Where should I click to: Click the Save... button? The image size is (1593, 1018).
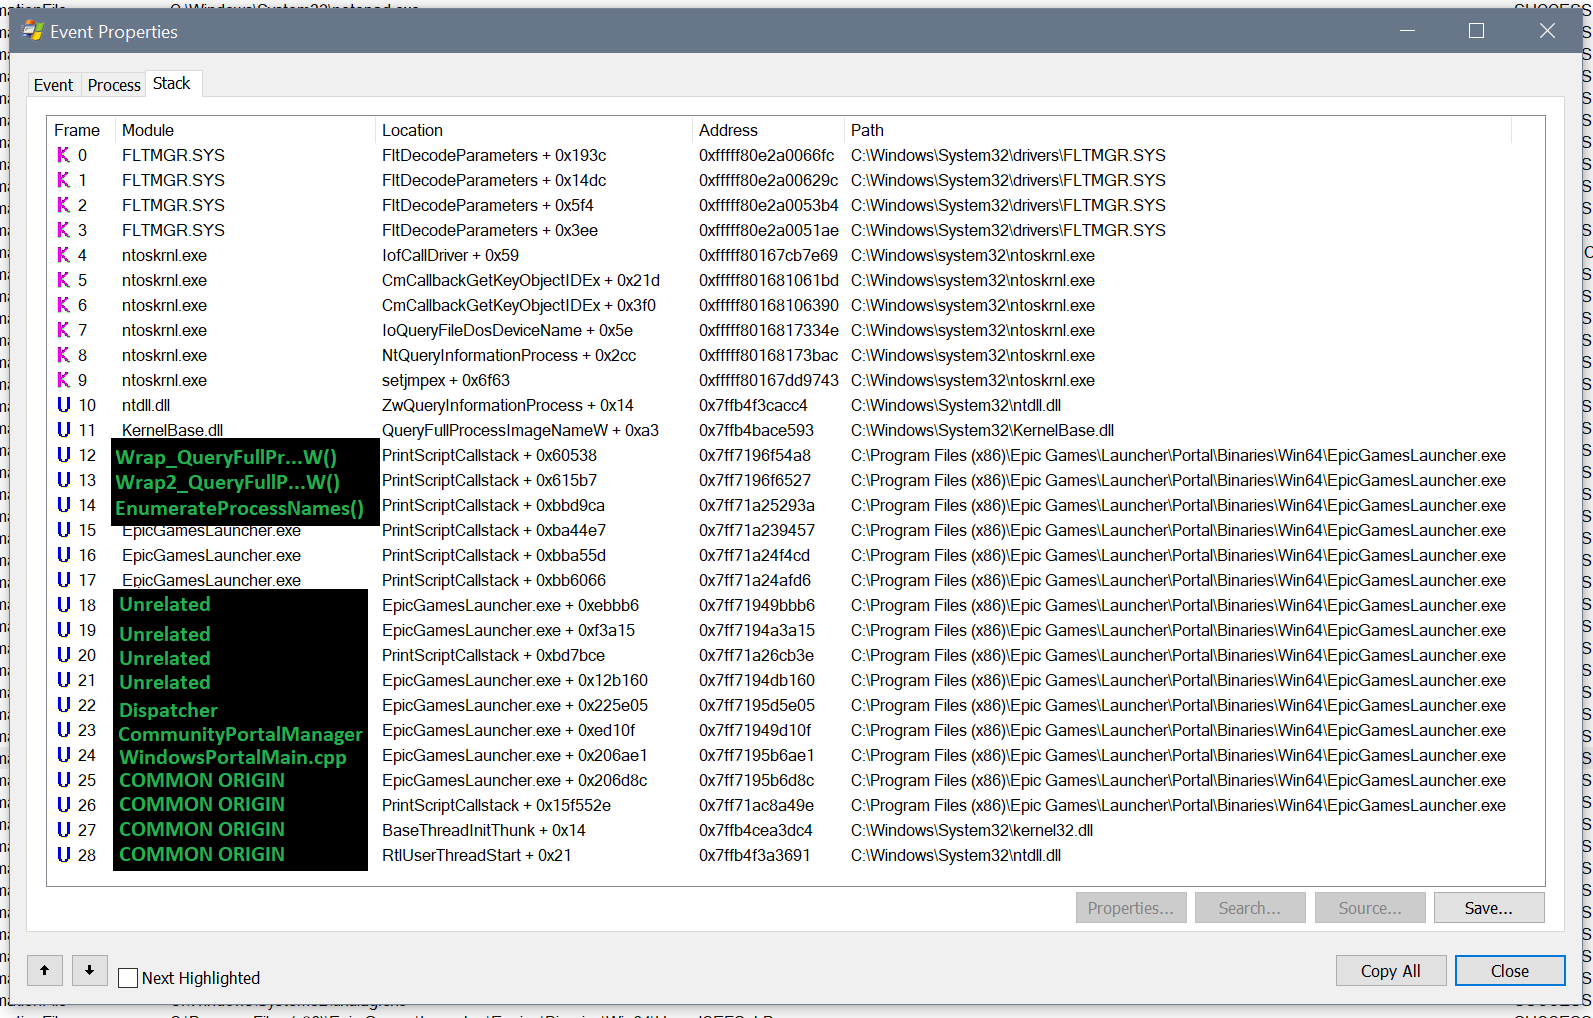(1488, 908)
